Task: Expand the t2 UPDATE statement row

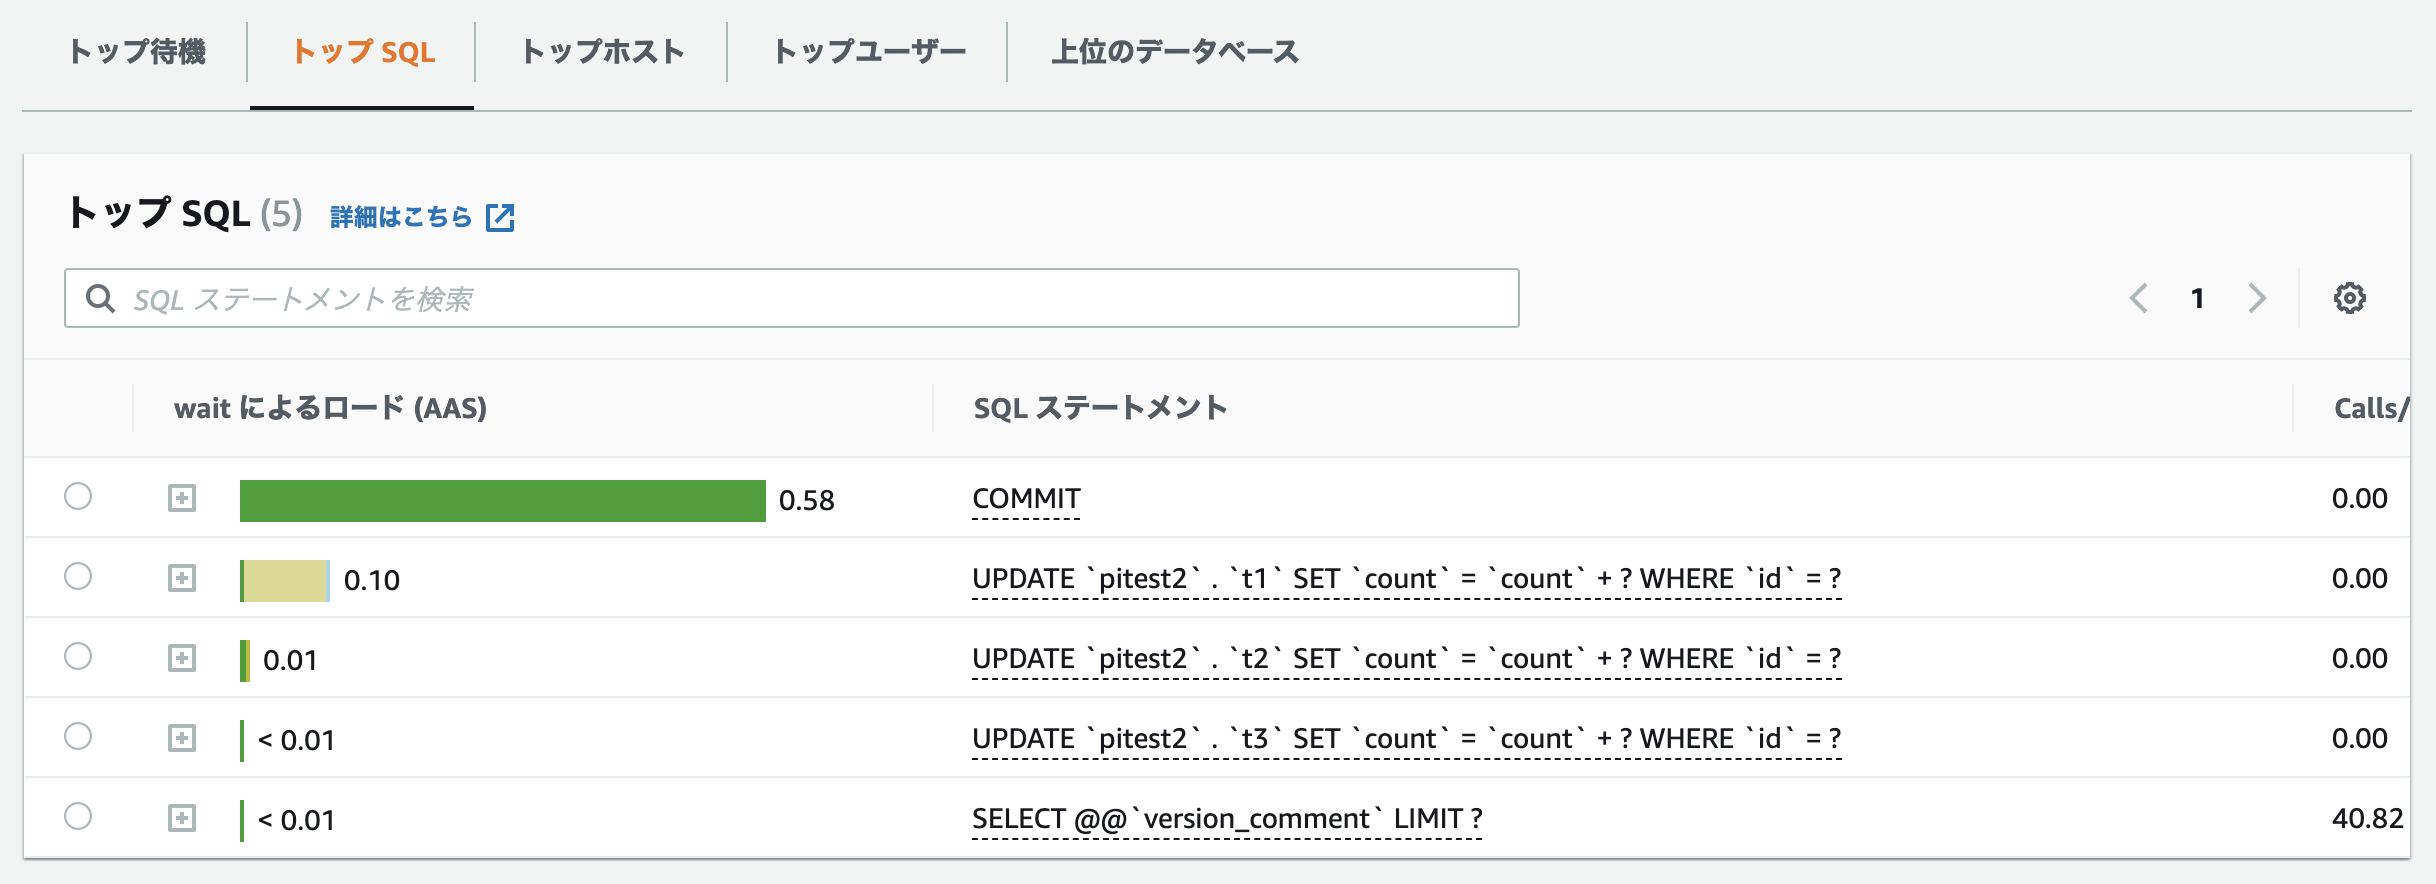Action: point(182,658)
